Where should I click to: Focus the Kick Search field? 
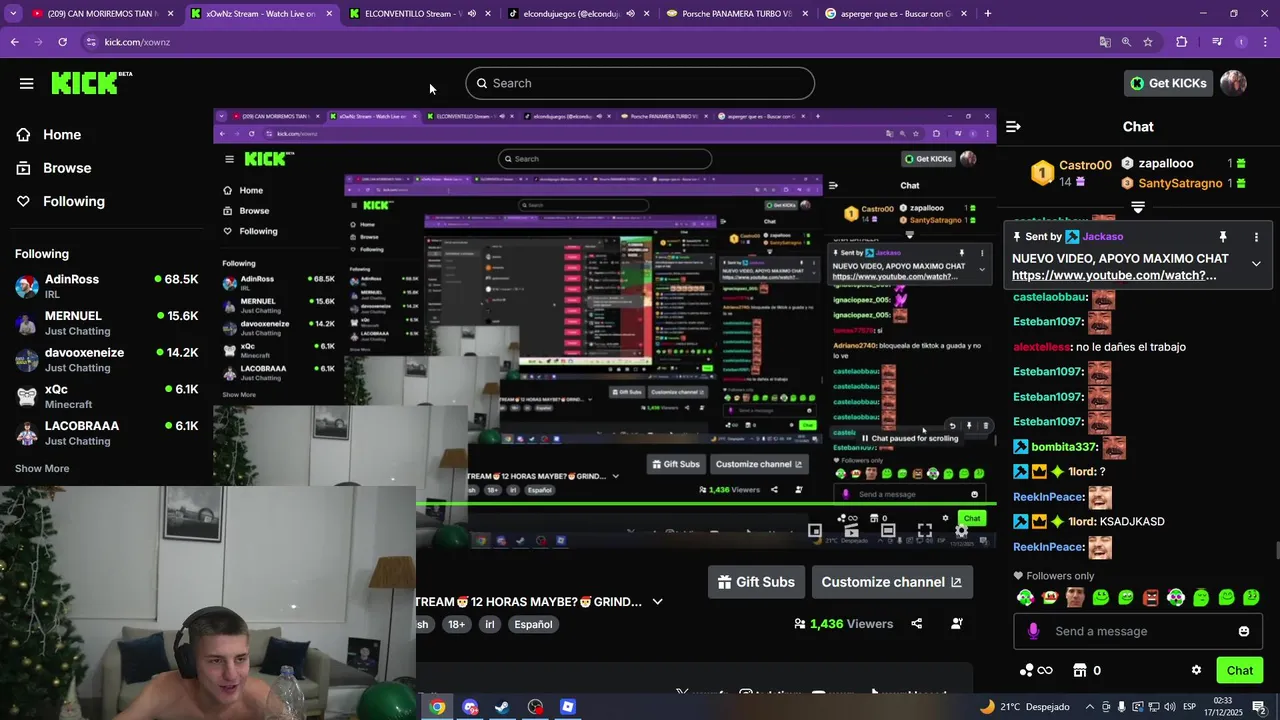pos(640,83)
